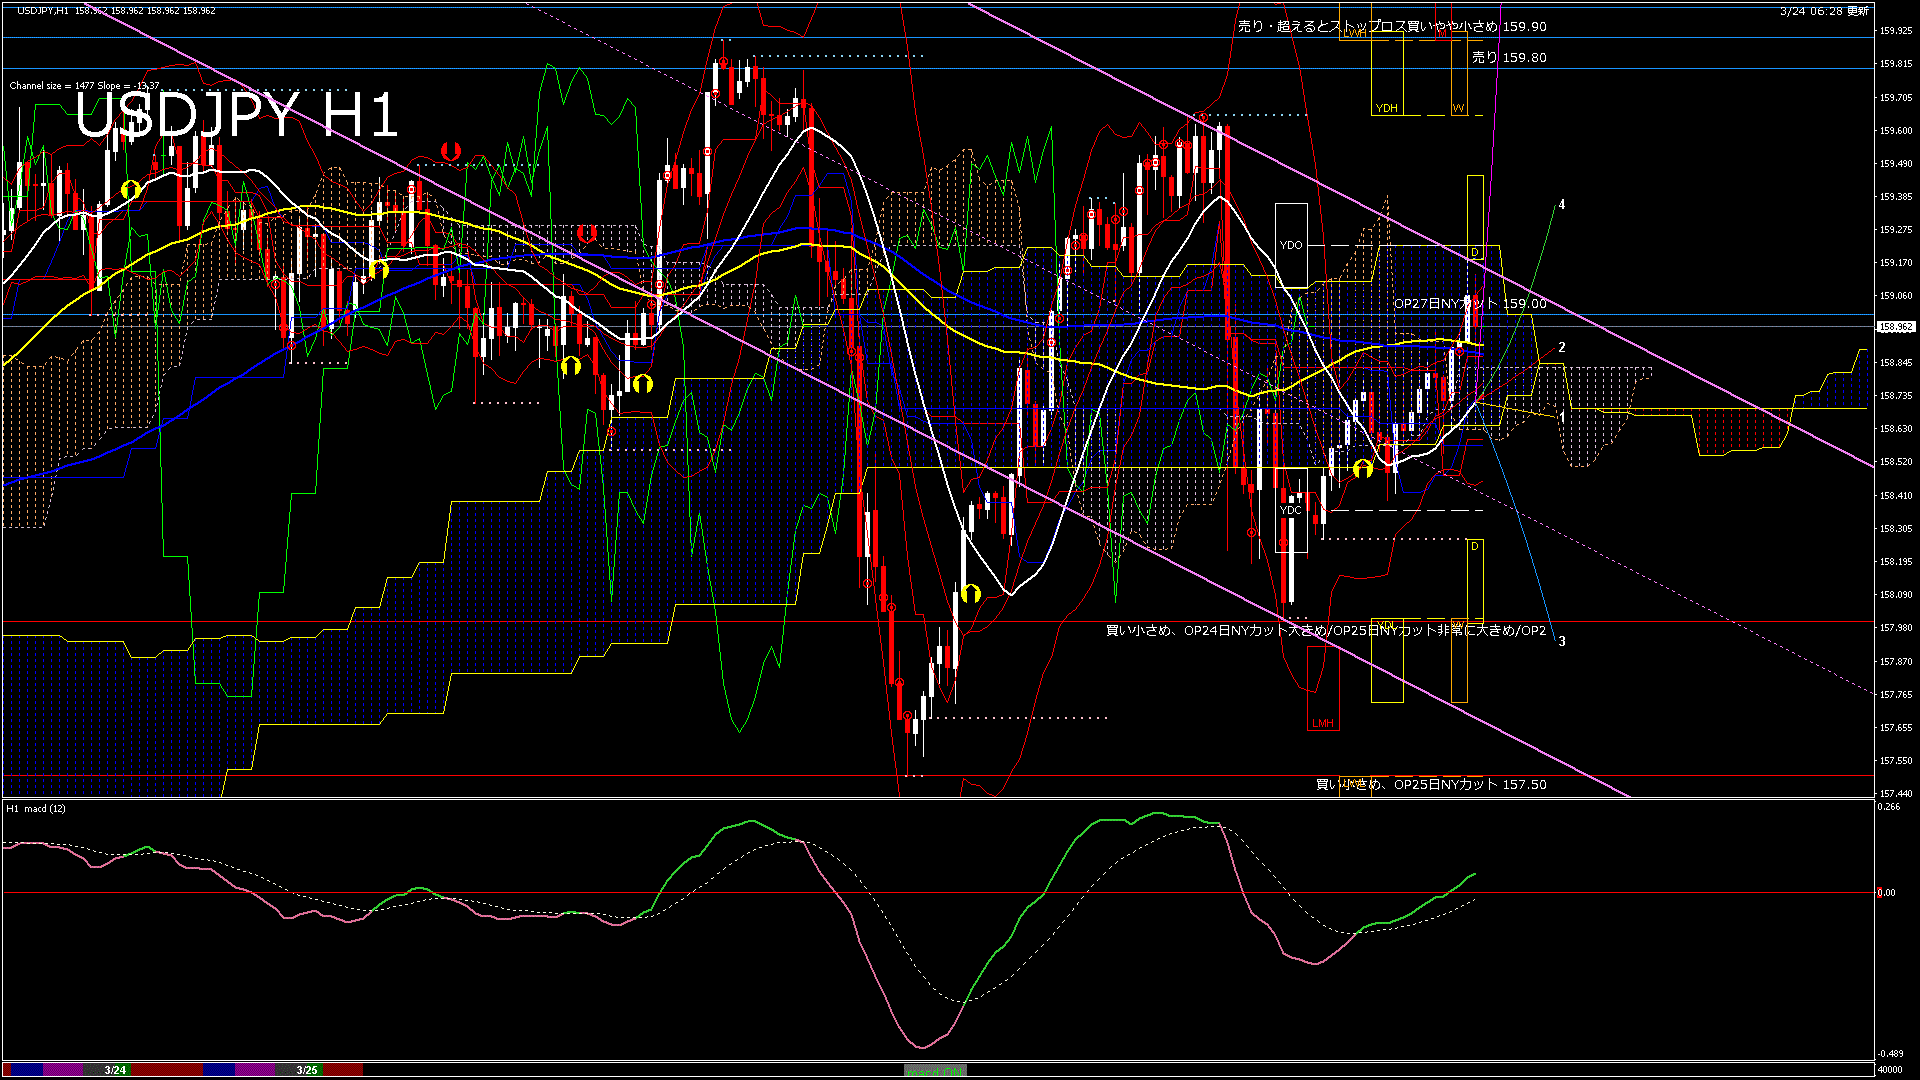The width and height of the screenshot is (1920, 1080).
Task: Click the current price tag 158.962 on axis
Action: pos(1895,327)
